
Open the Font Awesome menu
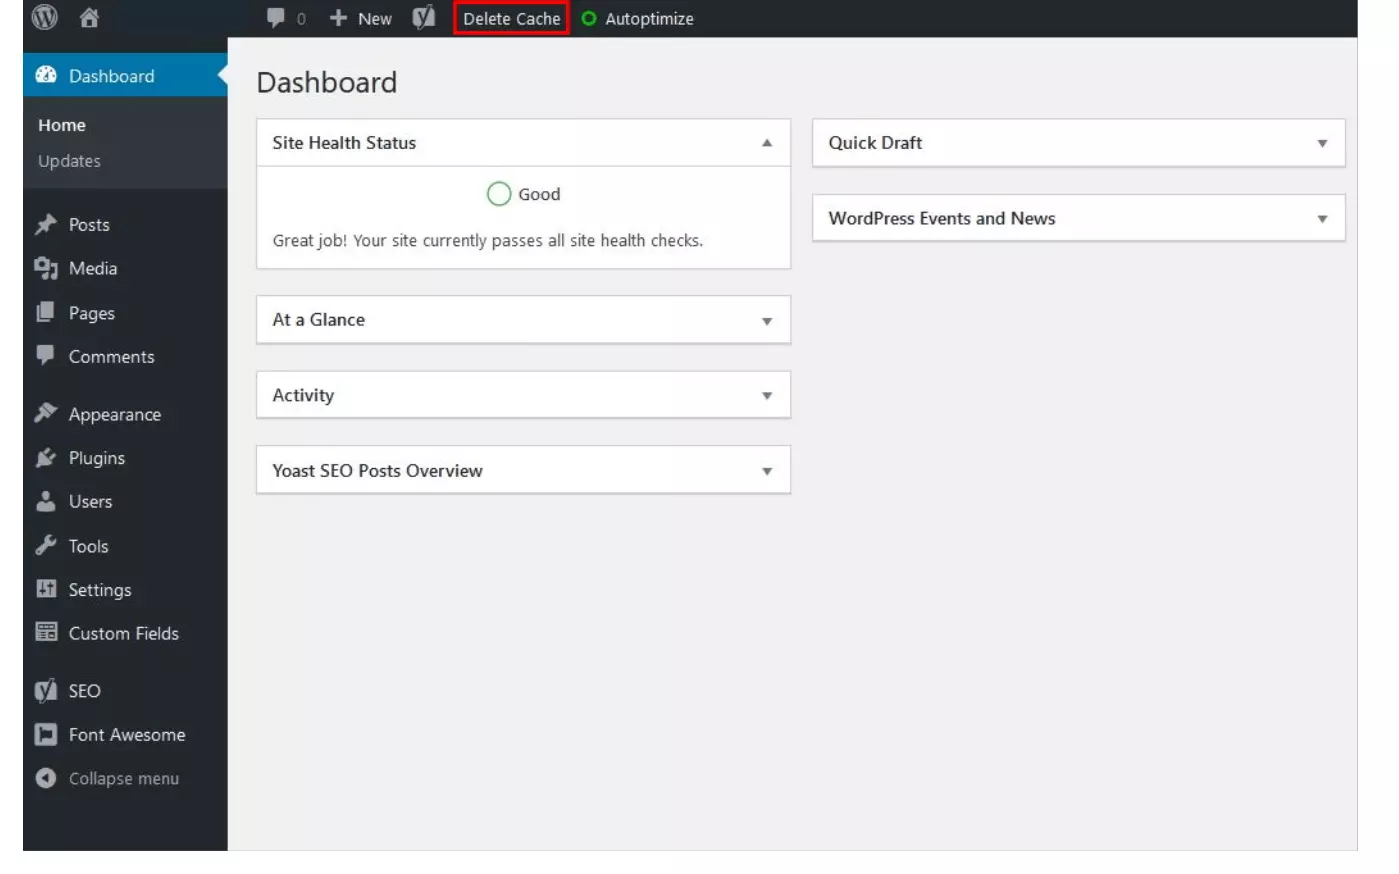(125, 734)
